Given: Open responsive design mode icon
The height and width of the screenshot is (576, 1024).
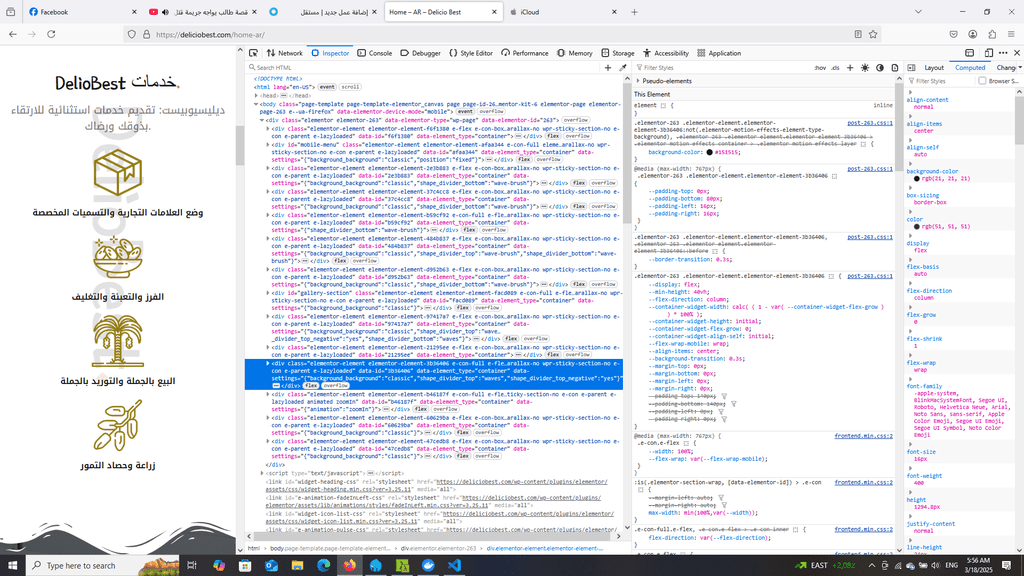Looking at the screenshot, I should click(x=988, y=53).
